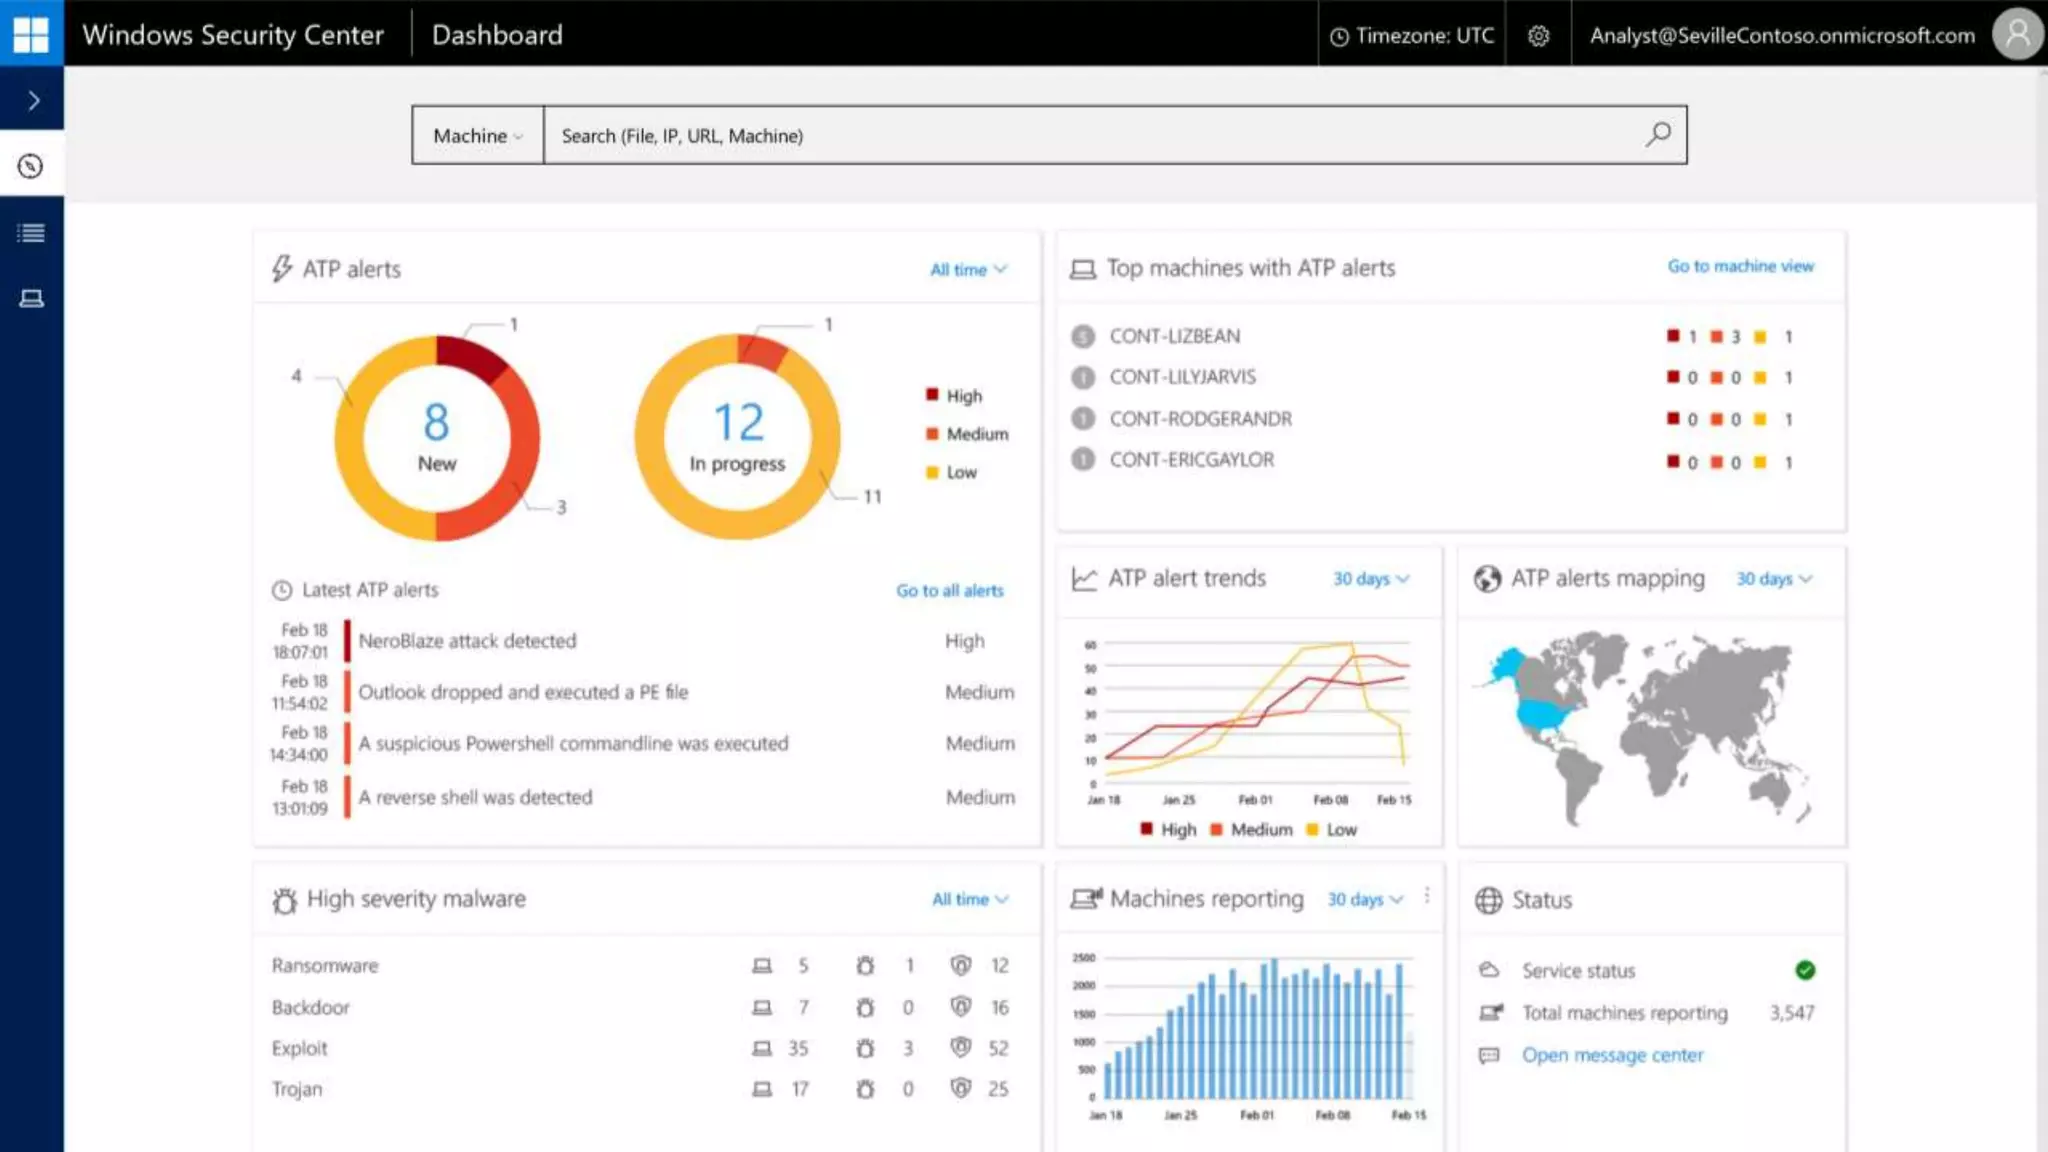Click the Go to machine view link

(x=1740, y=266)
